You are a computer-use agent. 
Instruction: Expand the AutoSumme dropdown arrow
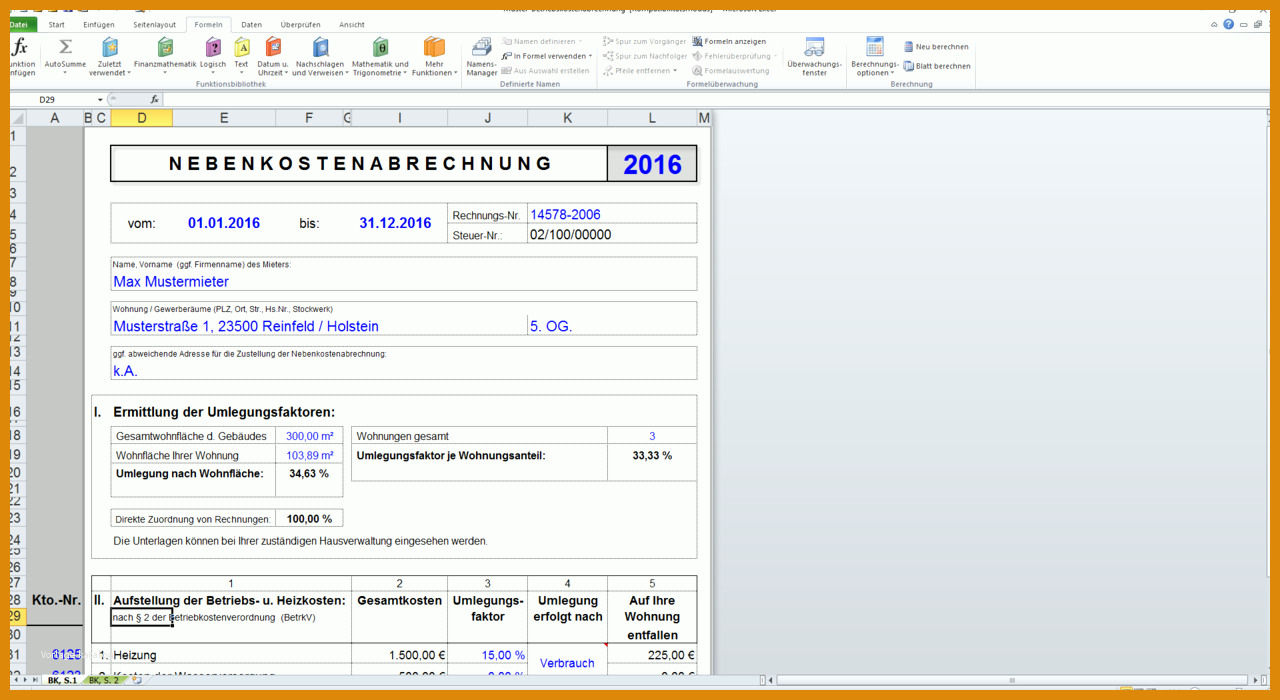[65, 72]
